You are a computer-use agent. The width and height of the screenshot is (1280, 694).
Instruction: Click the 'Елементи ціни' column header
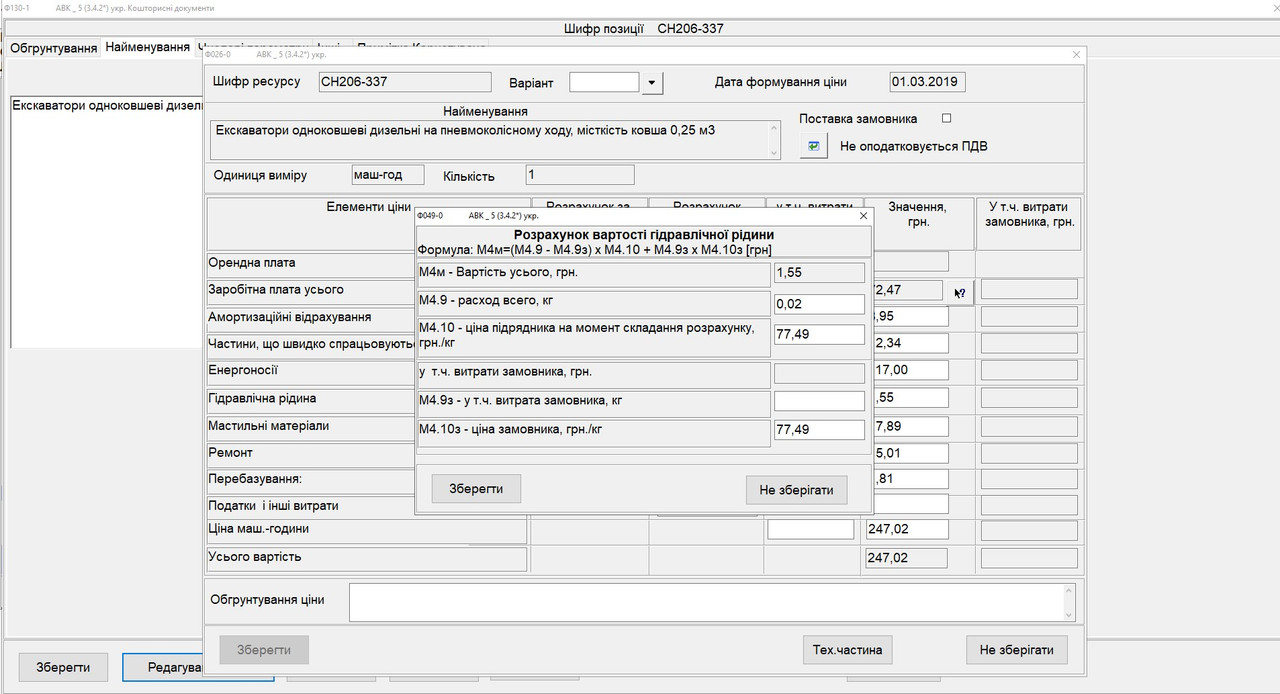click(x=368, y=207)
